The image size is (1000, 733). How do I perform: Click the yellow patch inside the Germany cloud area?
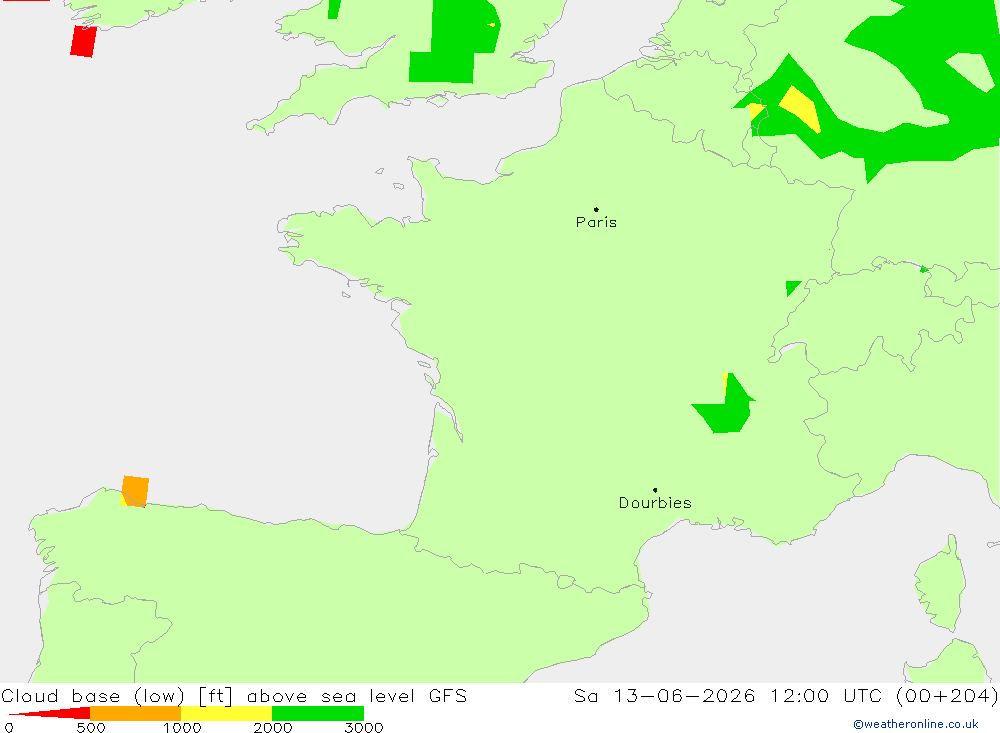(x=800, y=108)
